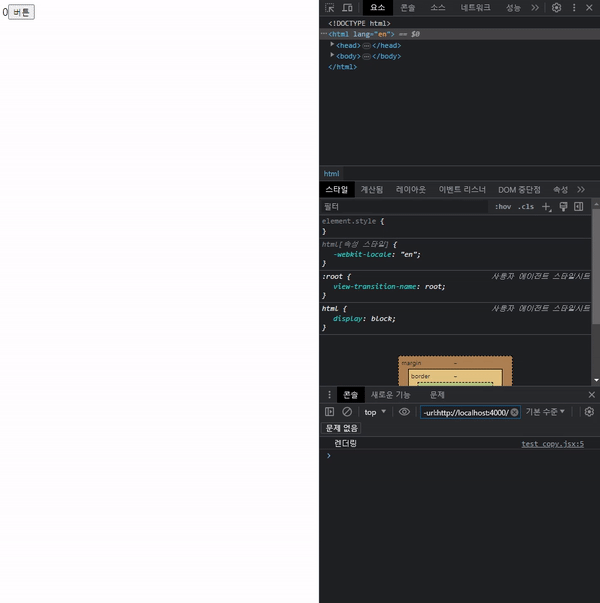Viewport: 600px width, 603px height.
Task: Toggle the .cls class editor
Action: point(526,207)
